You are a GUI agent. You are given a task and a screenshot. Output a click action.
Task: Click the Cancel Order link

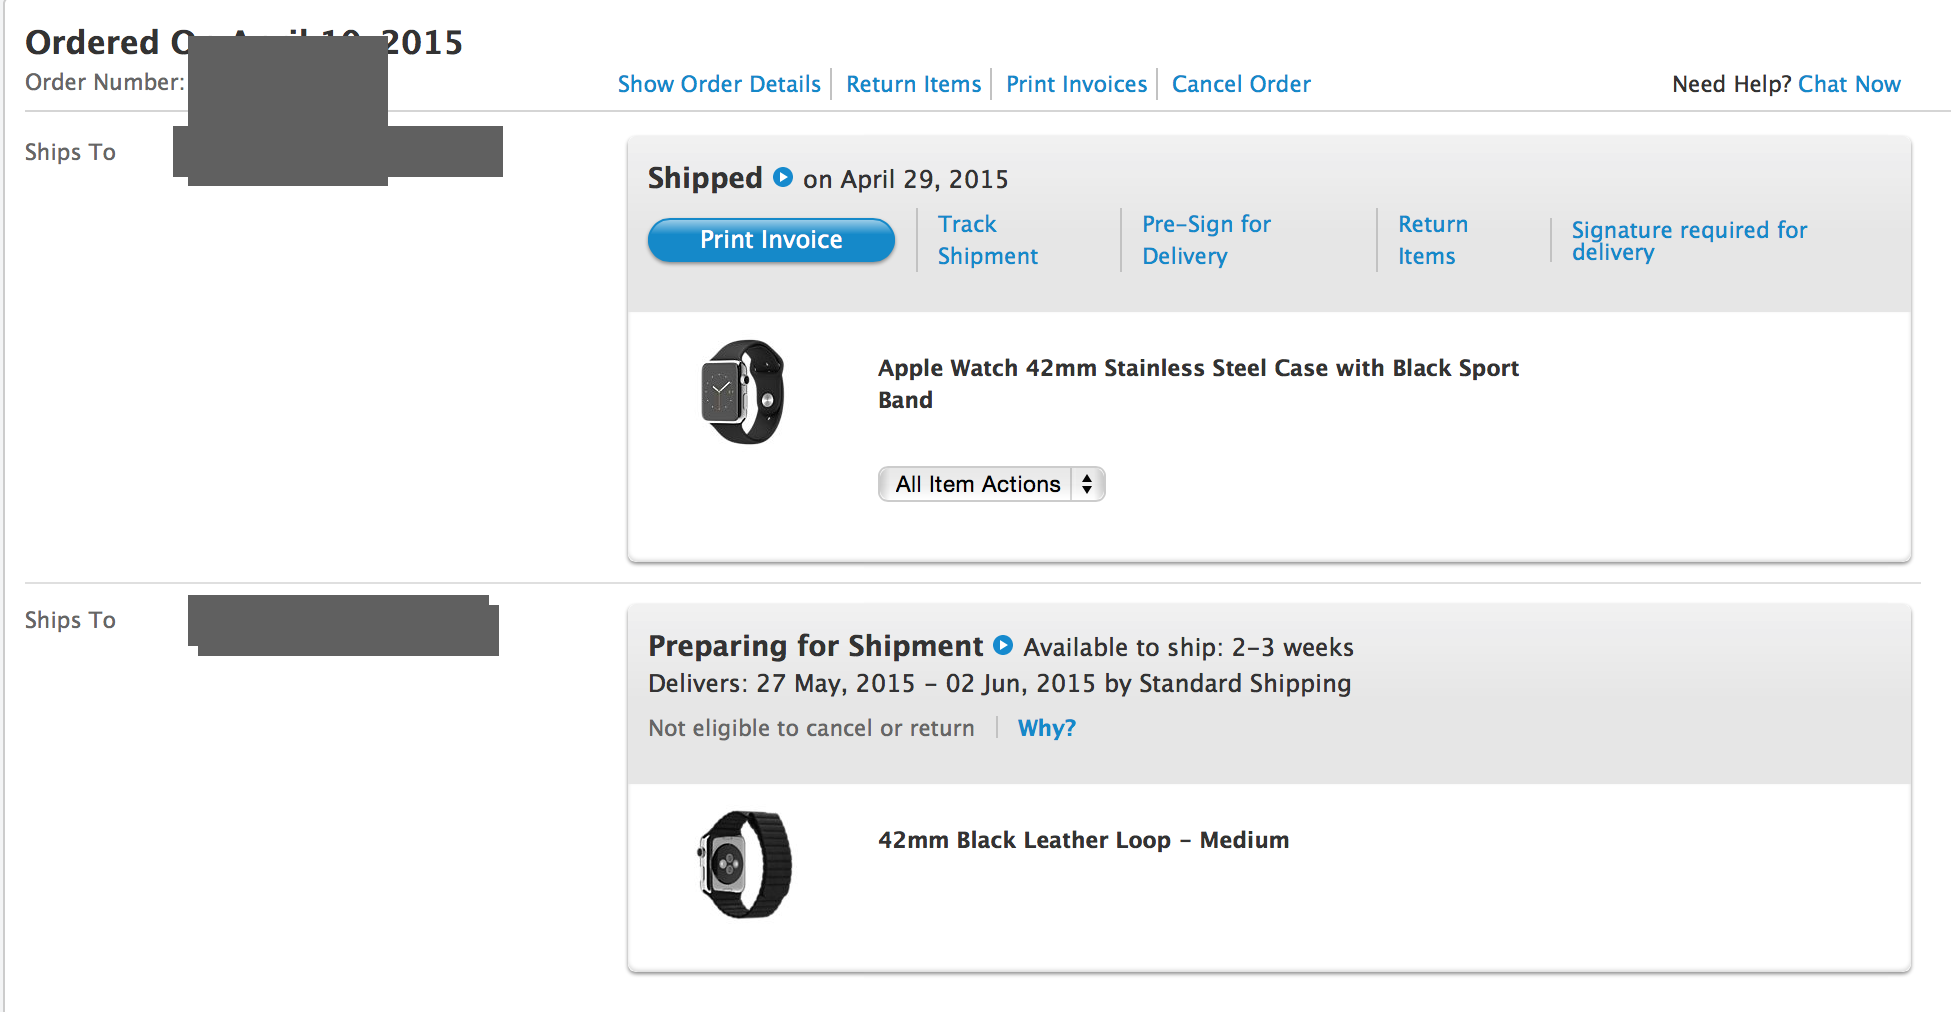tap(1241, 84)
